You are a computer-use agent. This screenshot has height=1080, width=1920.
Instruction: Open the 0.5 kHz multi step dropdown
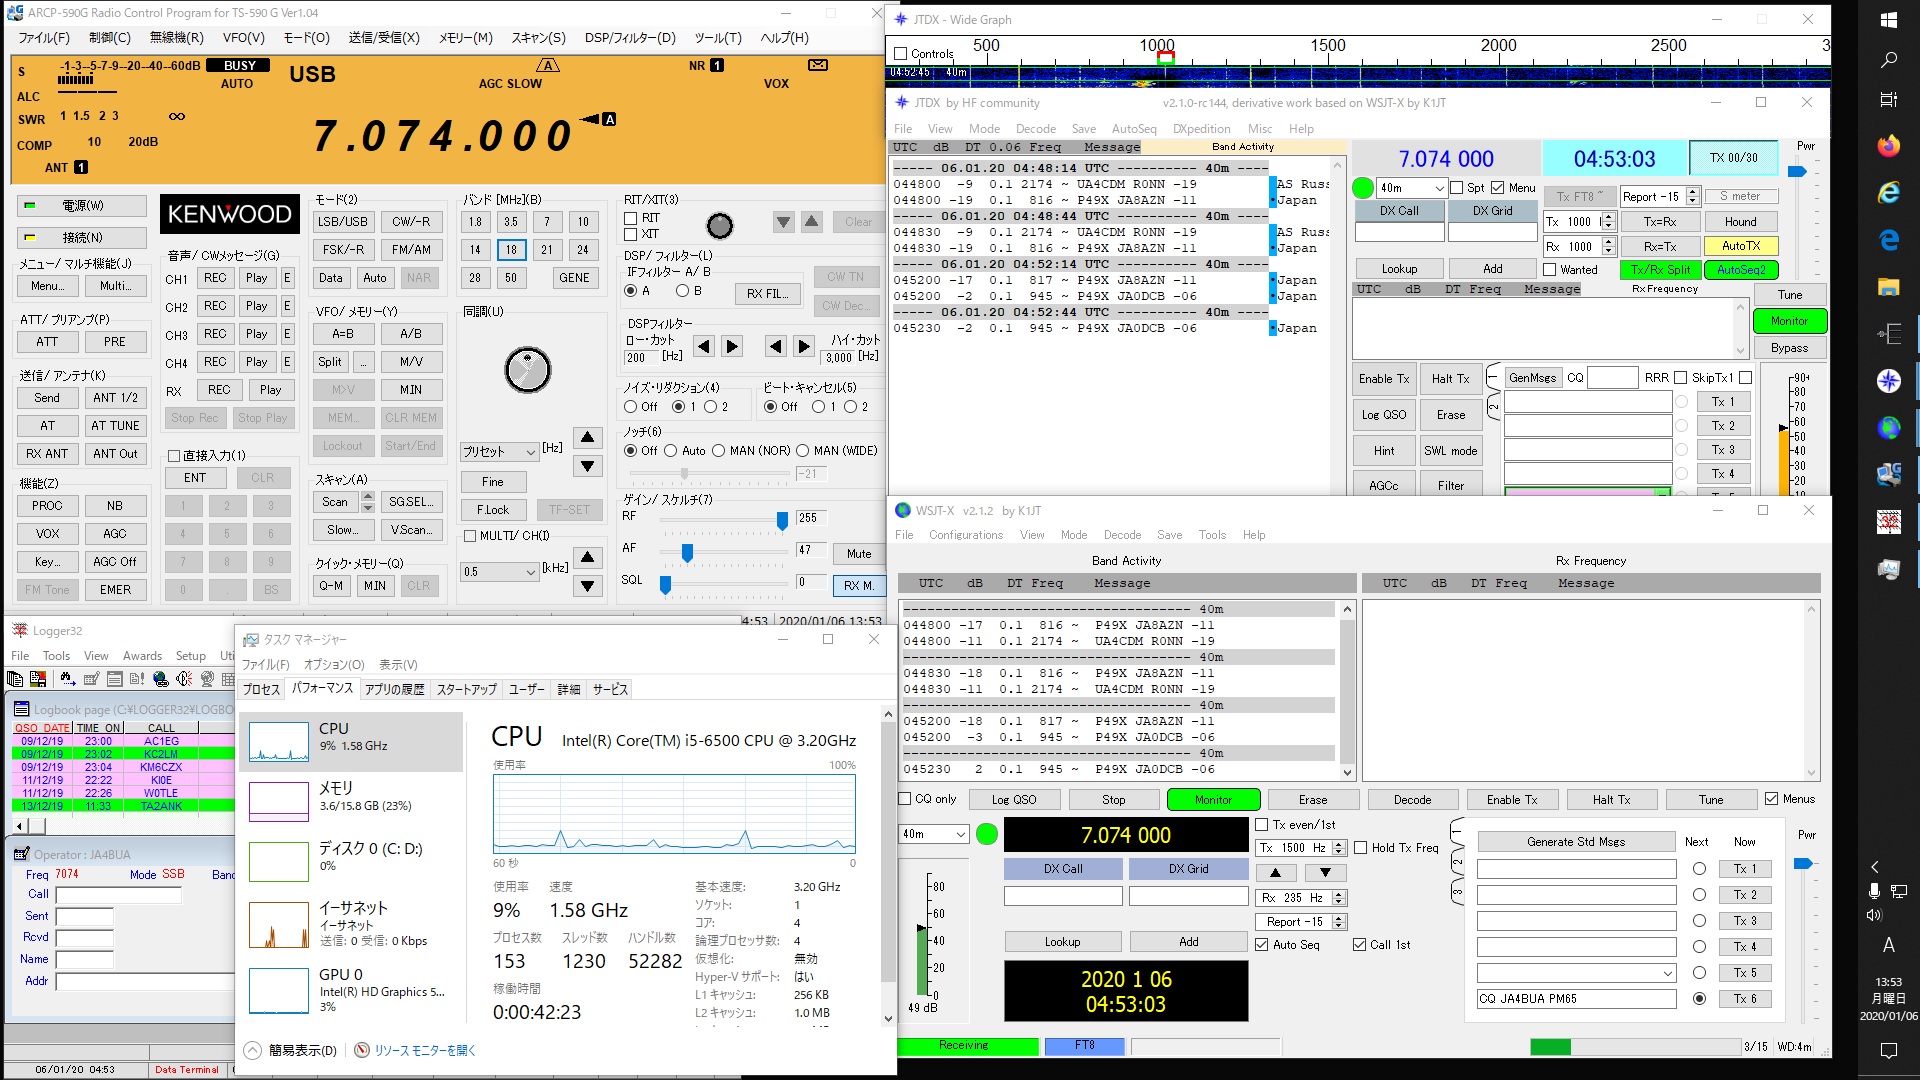499,572
